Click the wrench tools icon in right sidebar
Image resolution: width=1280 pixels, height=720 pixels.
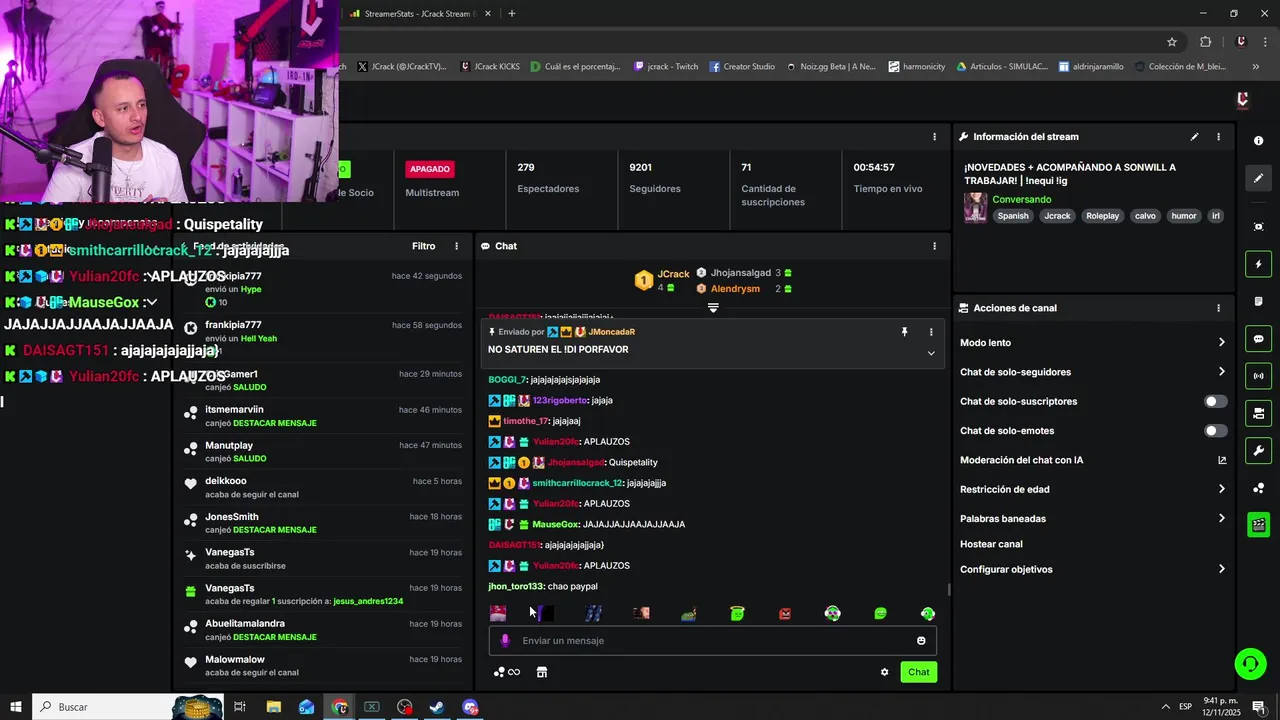point(1258,450)
